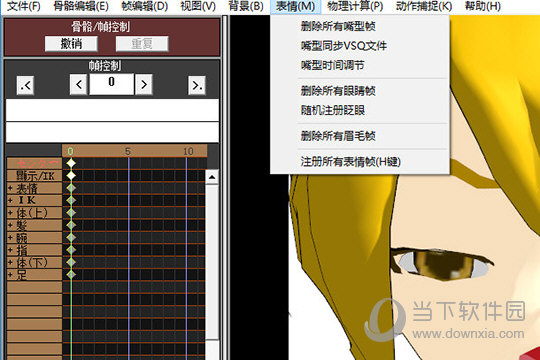Step forward one frame with > button
This screenshot has height=360, width=540.
(144, 84)
